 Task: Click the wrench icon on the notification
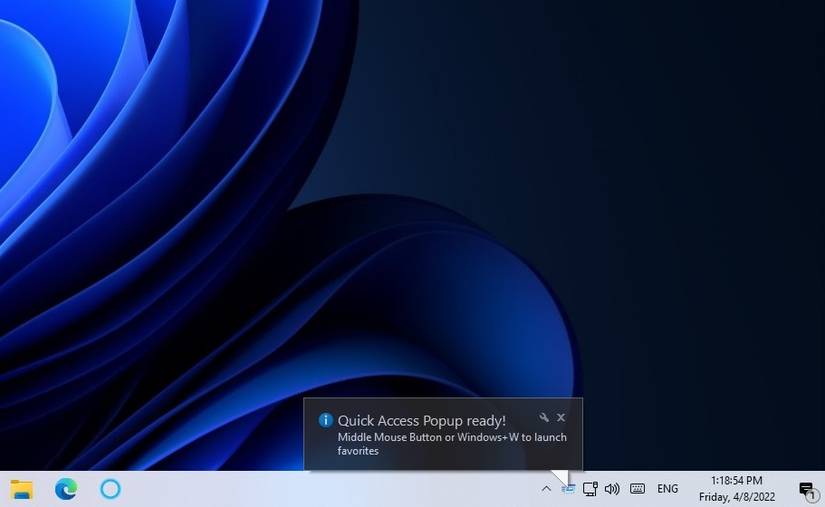click(x=544, y=418)
